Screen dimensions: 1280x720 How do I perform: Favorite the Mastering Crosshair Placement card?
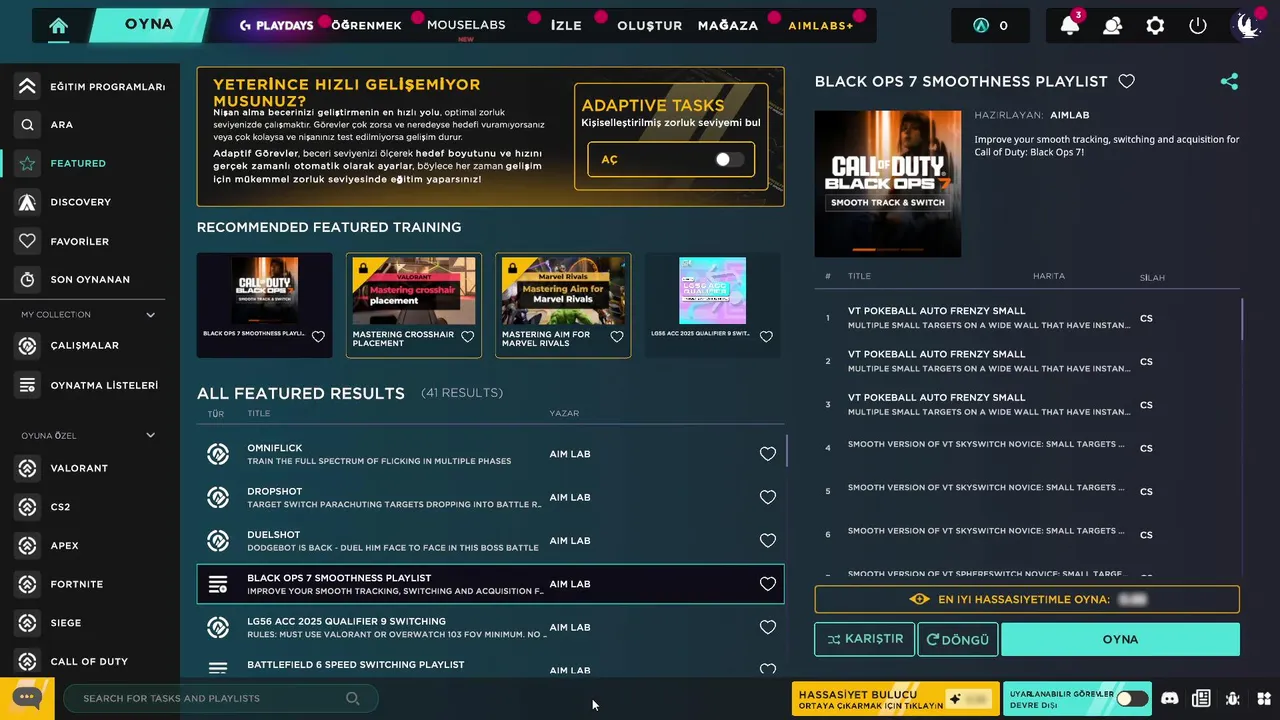coord(467,337)
